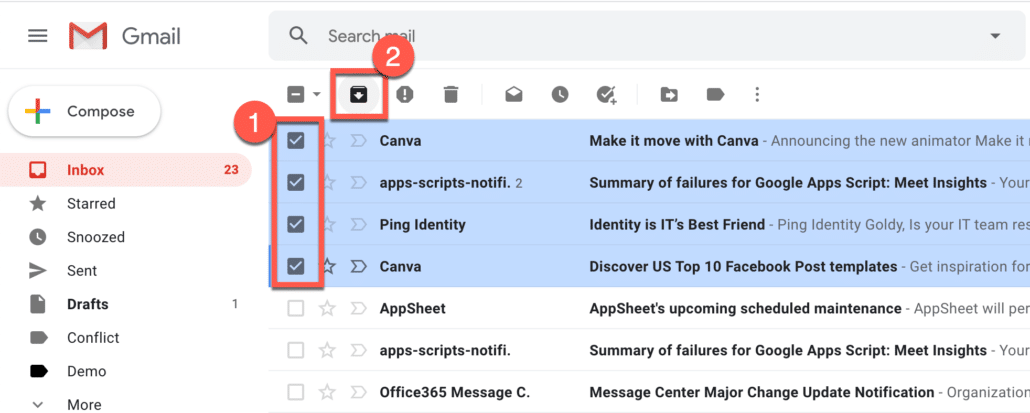This screenshot has width=1030, height=413.
Task: Open the More options three-dot menu
Action: tap(757, 95)
